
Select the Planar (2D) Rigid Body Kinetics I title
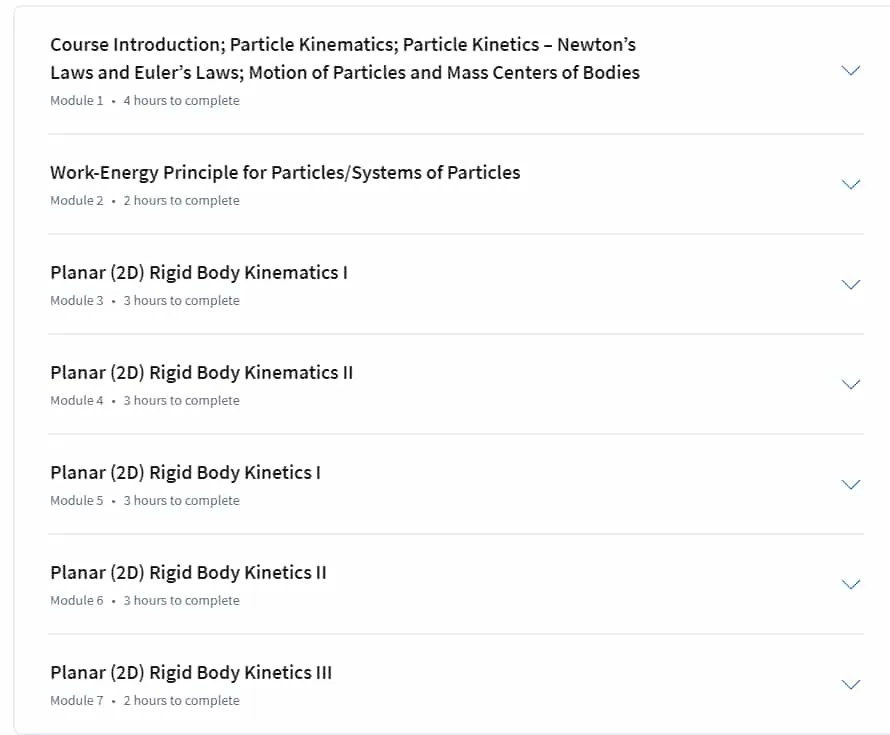coord(186,473)
